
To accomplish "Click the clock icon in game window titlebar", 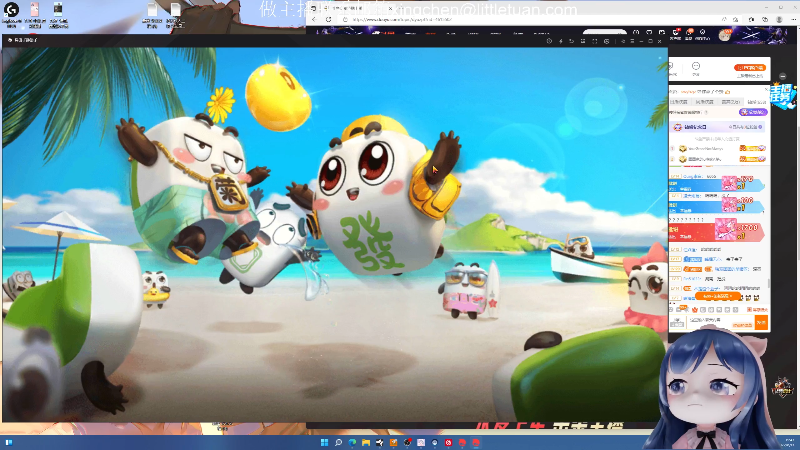I will (549, 41).
